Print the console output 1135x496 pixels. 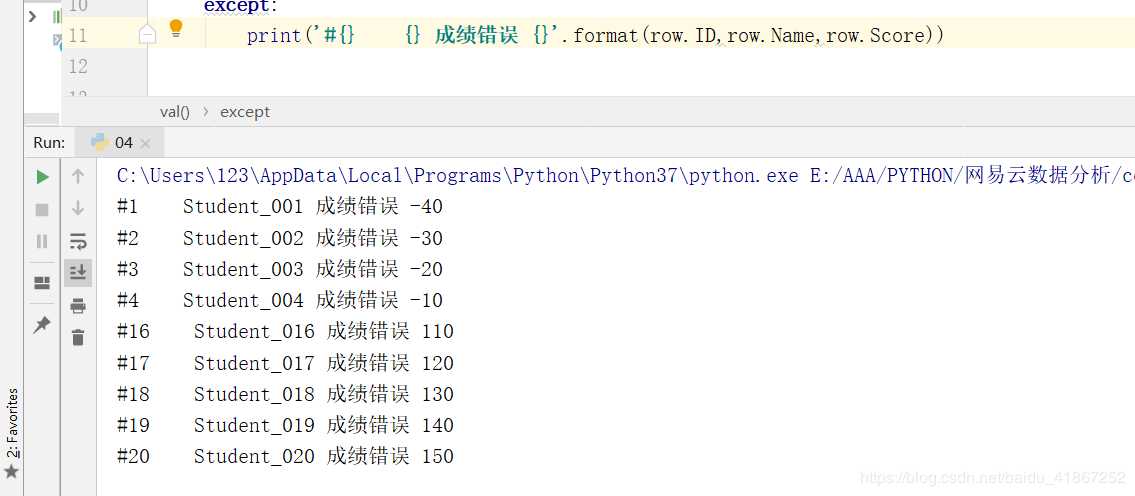pos(78,306)
